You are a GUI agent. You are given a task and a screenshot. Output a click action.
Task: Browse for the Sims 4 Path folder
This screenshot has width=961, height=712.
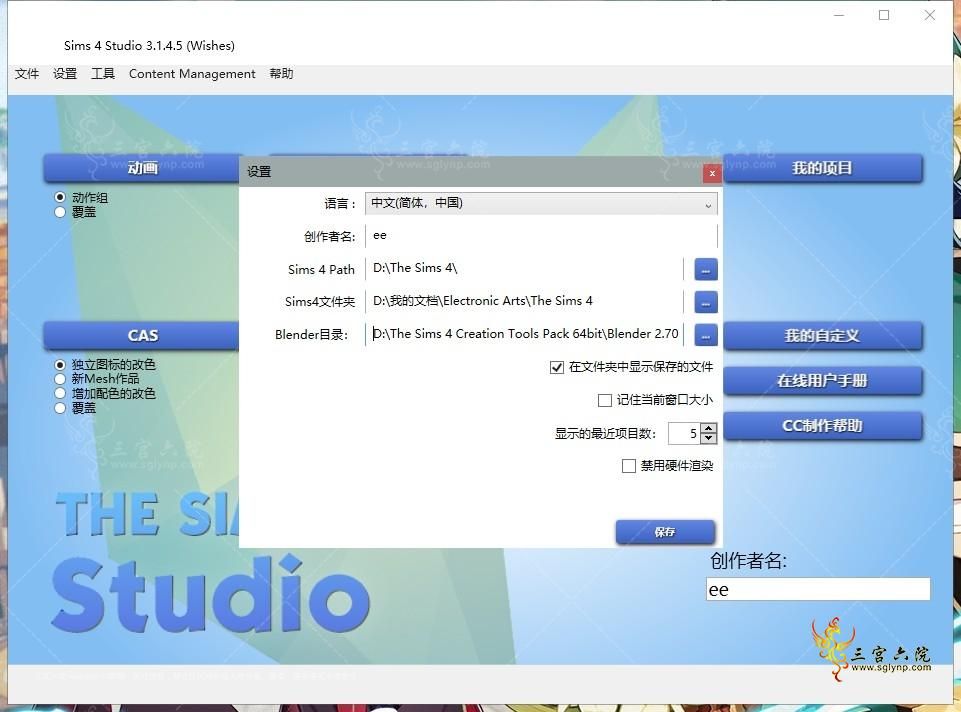click(x=705, y=269)
